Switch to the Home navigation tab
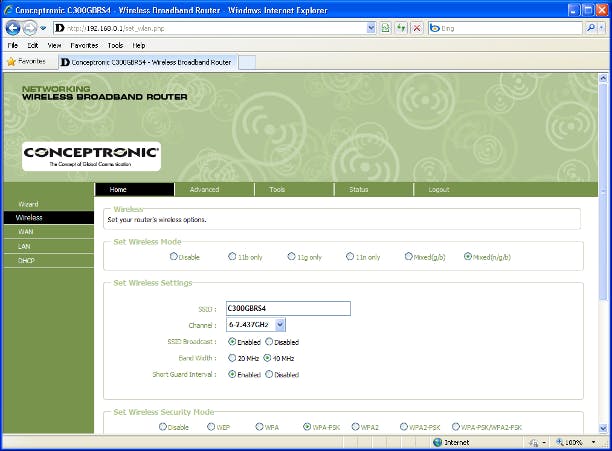Screen dimensions: 612x451 point(134,190)
